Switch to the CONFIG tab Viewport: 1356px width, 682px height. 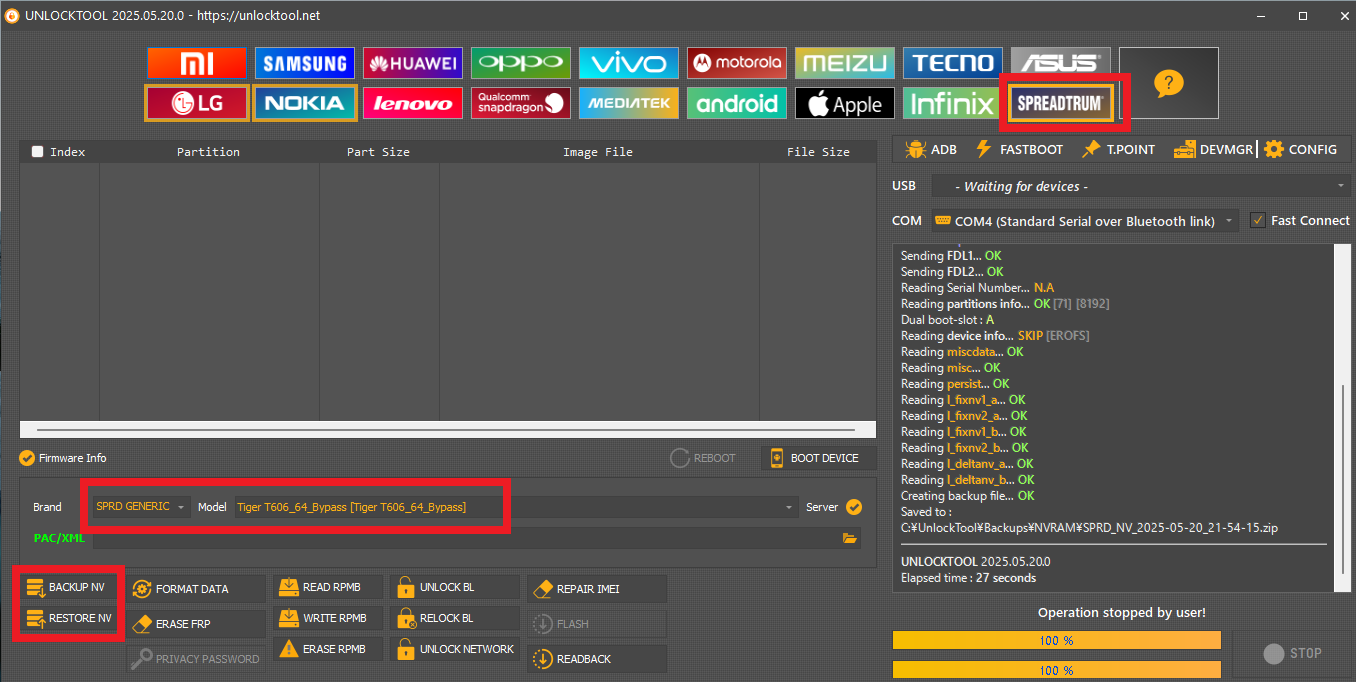point(1301,149)
